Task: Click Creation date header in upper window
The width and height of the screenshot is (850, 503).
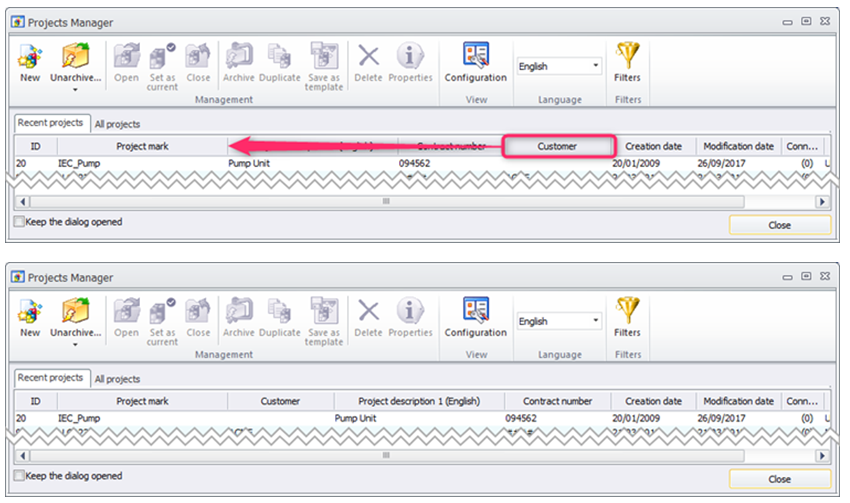Action: point(653,146)
